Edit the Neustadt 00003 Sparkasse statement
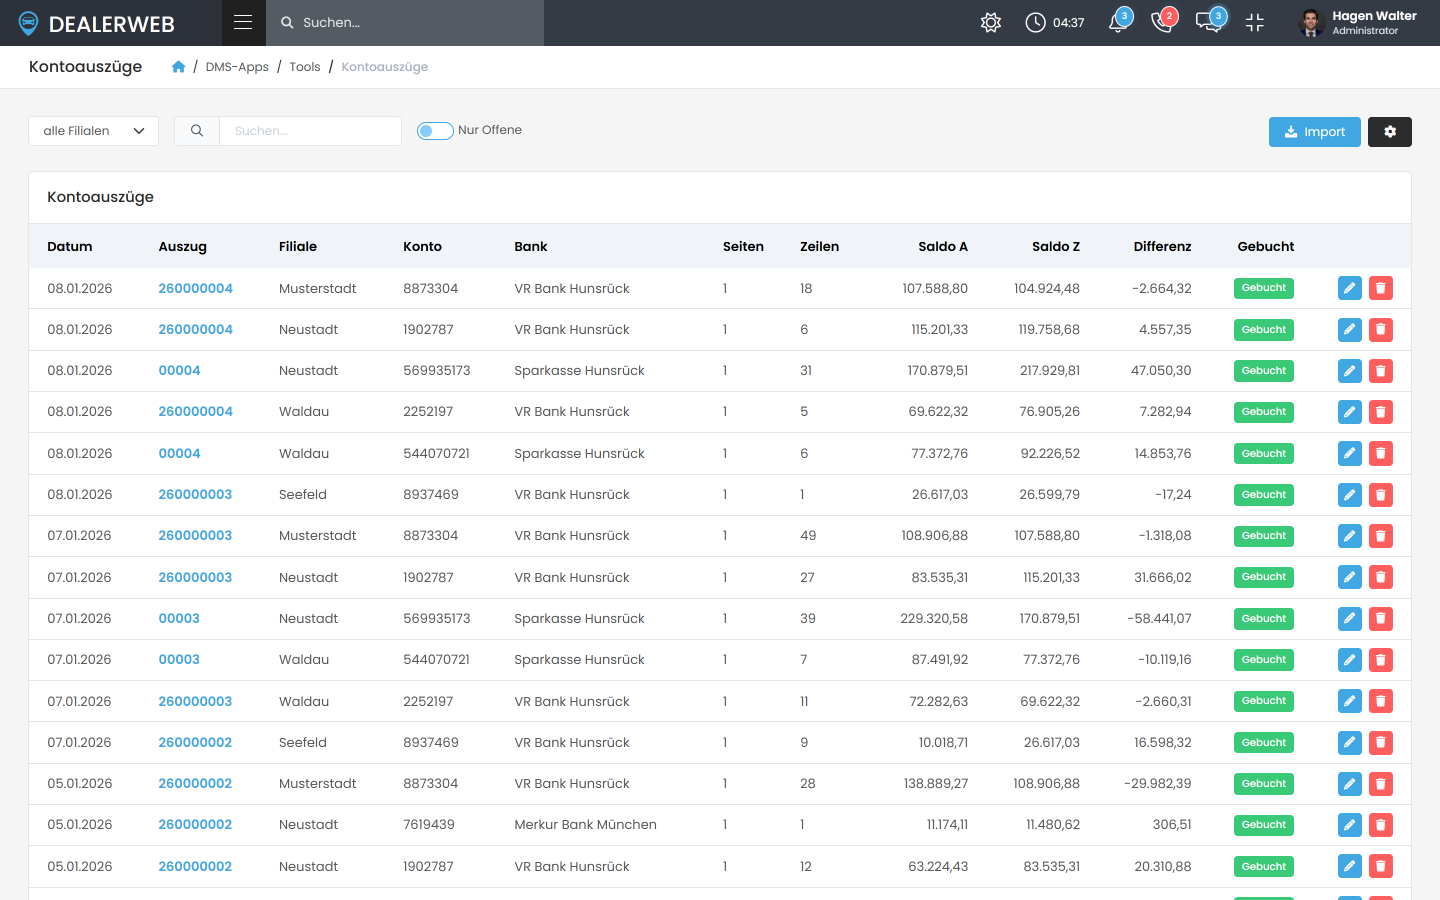Screen dimensions: 1440x900 point(1350,619)
